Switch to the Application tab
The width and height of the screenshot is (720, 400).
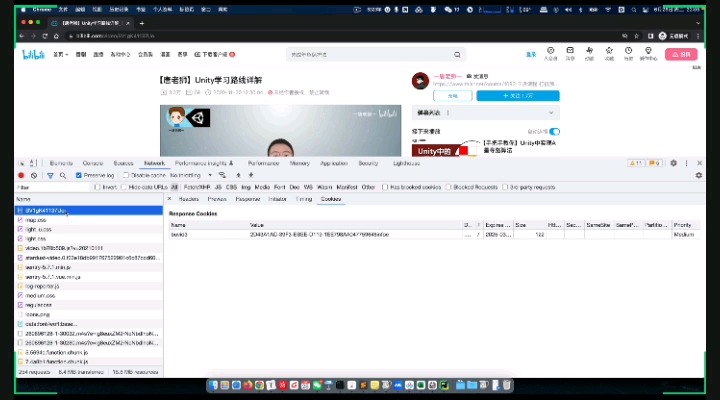pyautogui.click(x=334, y=163)
